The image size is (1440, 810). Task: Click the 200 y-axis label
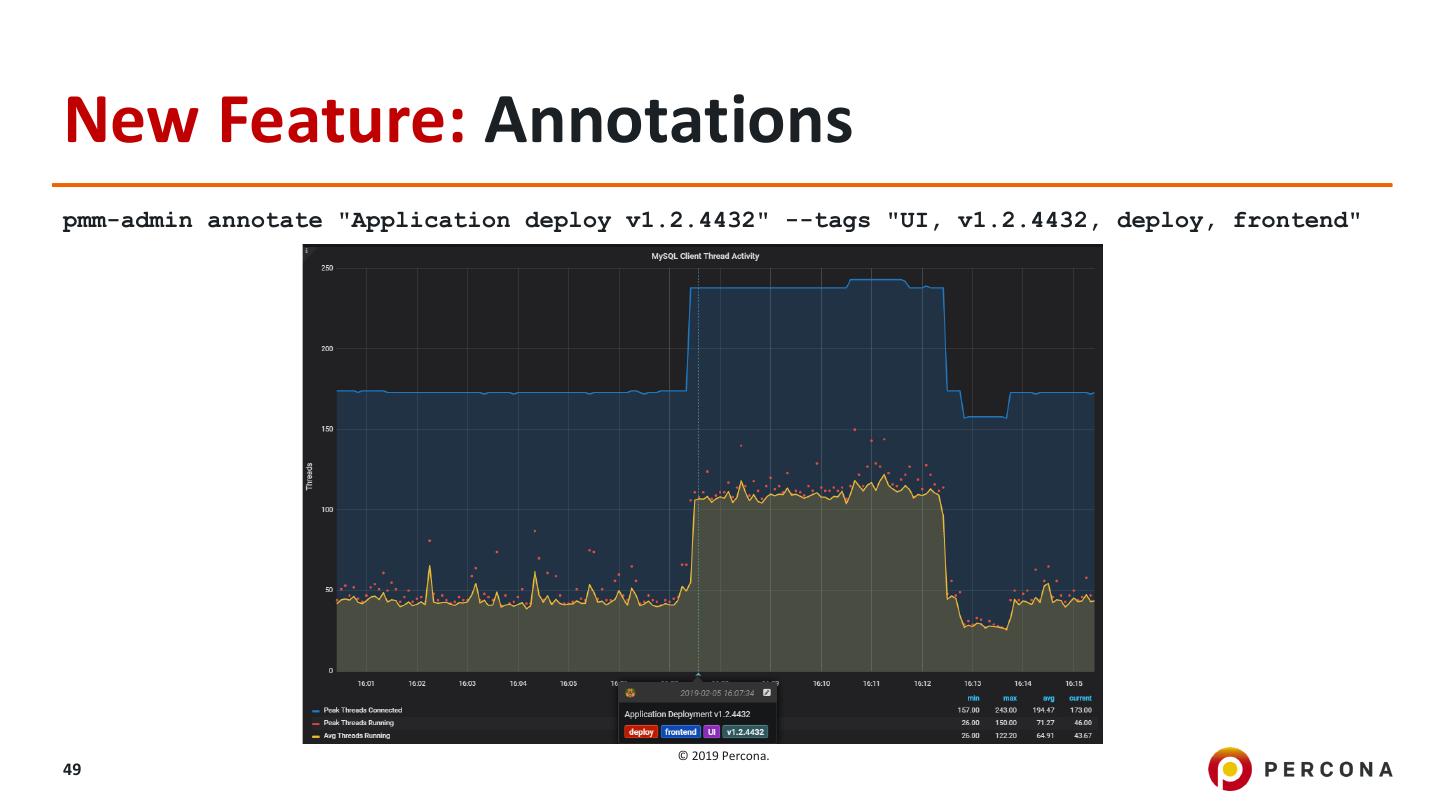(326, 349)
